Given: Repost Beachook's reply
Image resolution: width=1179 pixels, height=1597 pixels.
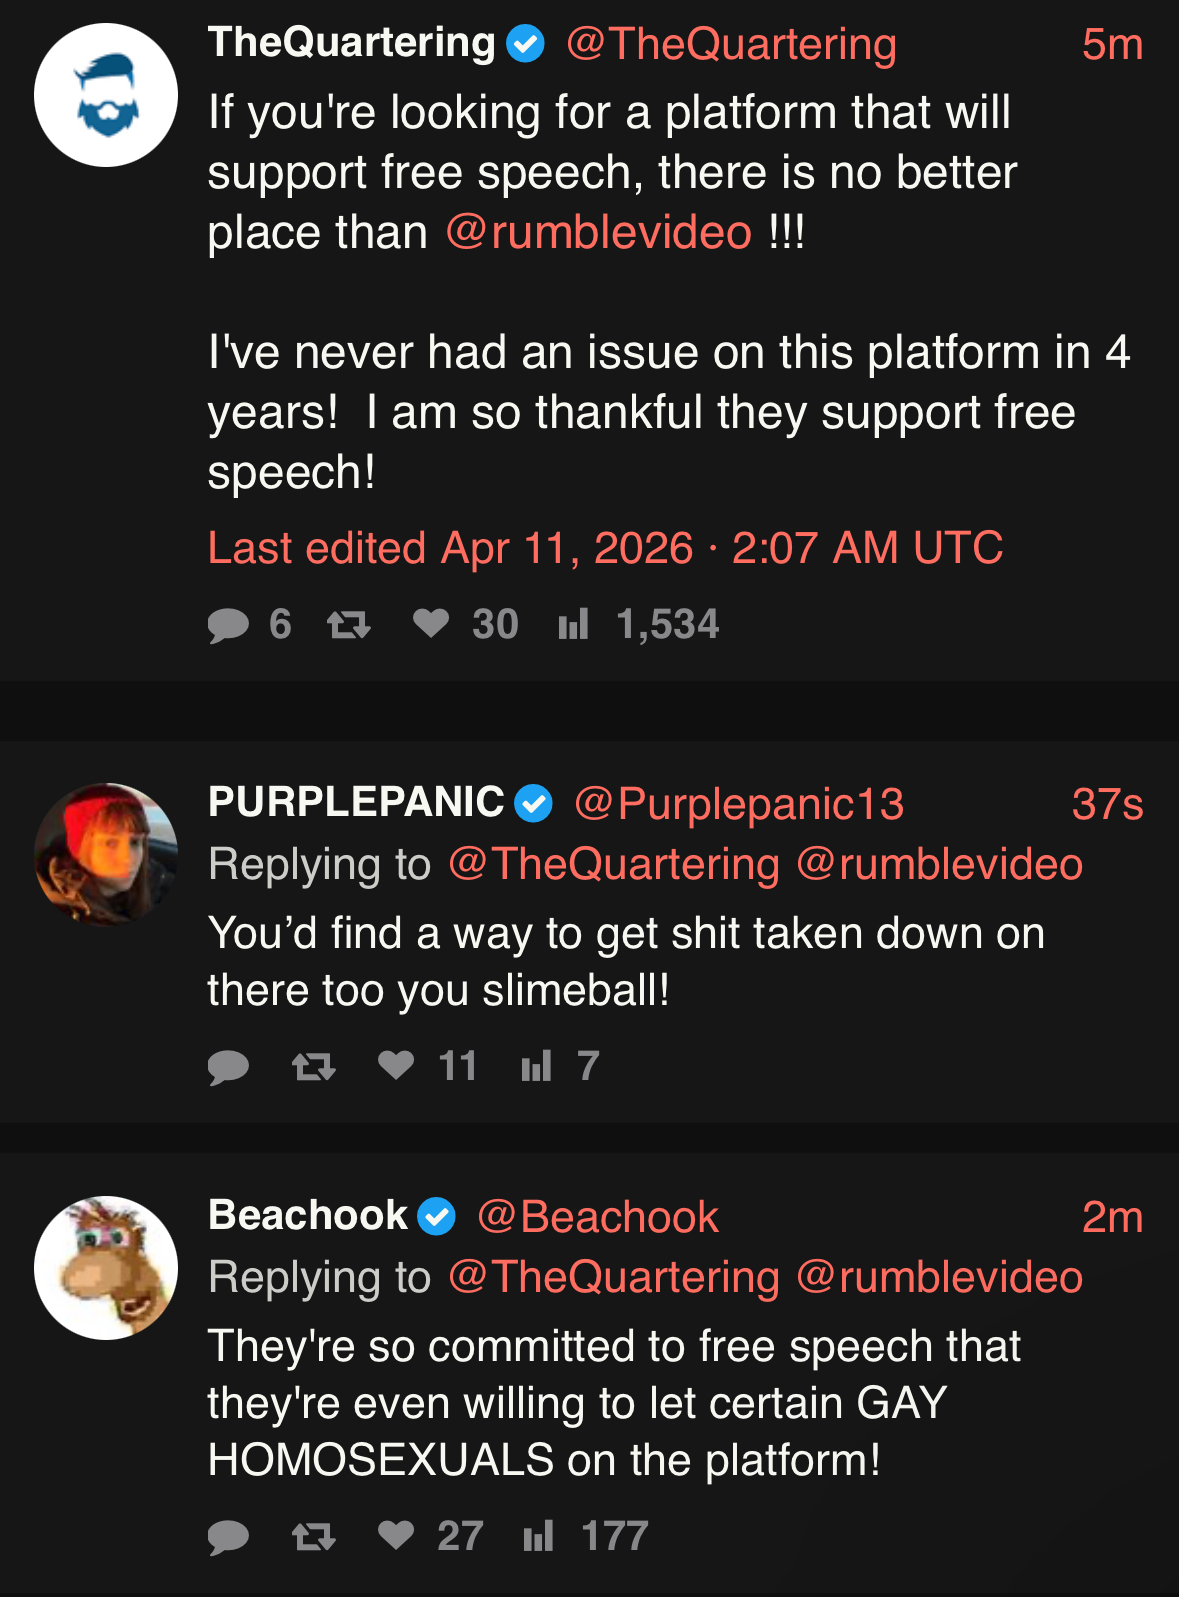Looking at the screenshot, I should click(313, 1537).
